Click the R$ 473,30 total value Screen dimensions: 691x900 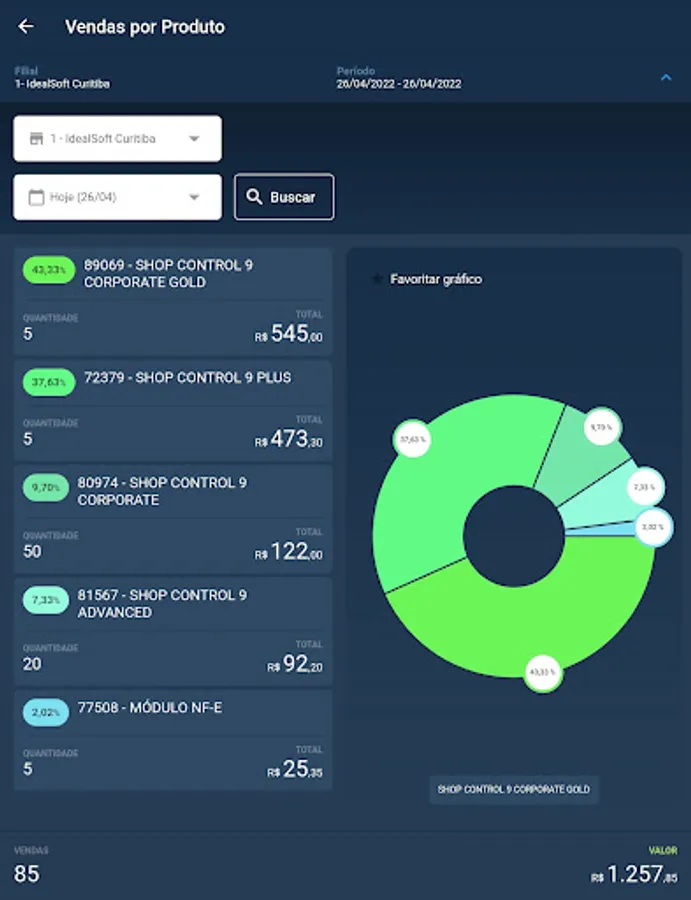289,439
